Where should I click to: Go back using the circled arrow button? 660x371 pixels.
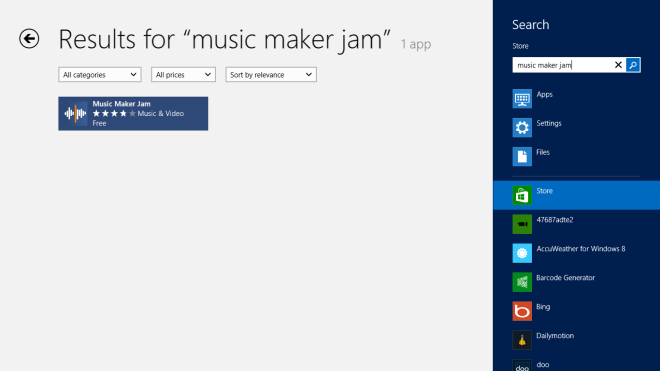click(29, 39)
